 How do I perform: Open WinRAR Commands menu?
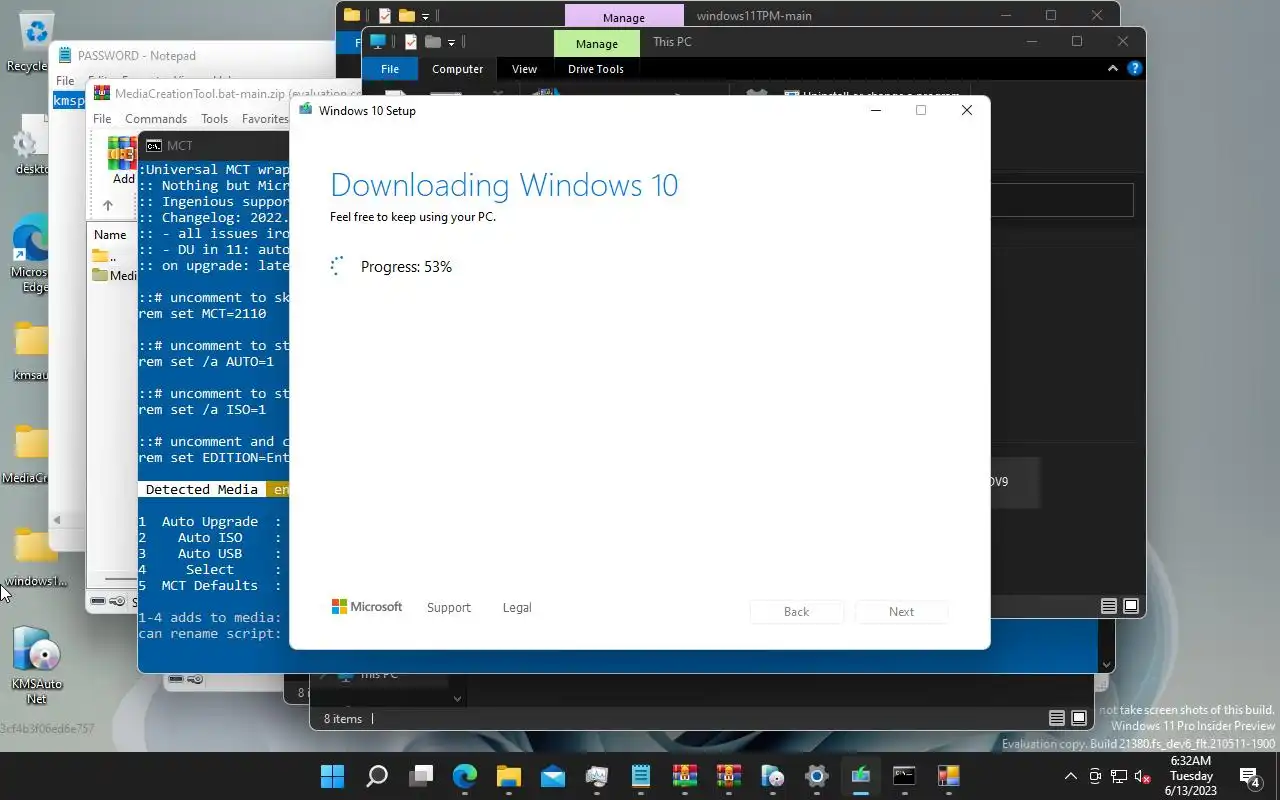[156, 118]
